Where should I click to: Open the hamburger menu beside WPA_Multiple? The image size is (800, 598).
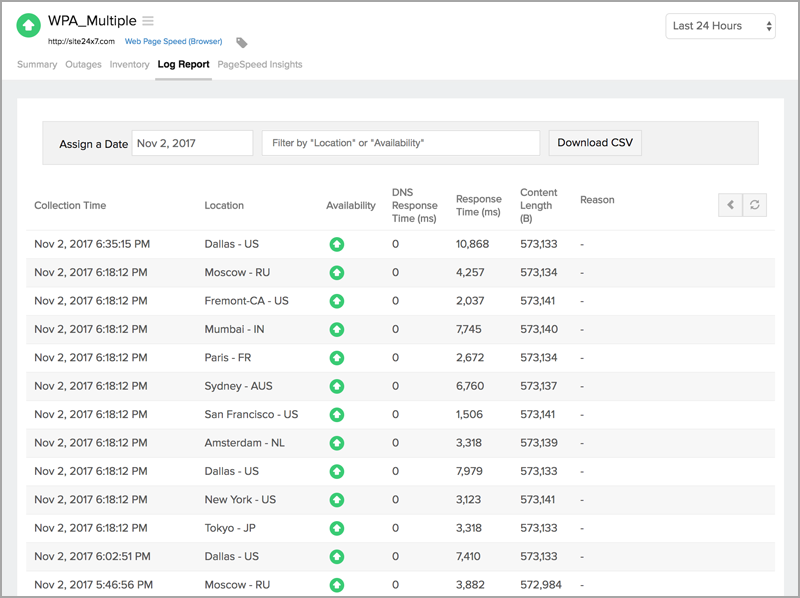tap(148, 21)
